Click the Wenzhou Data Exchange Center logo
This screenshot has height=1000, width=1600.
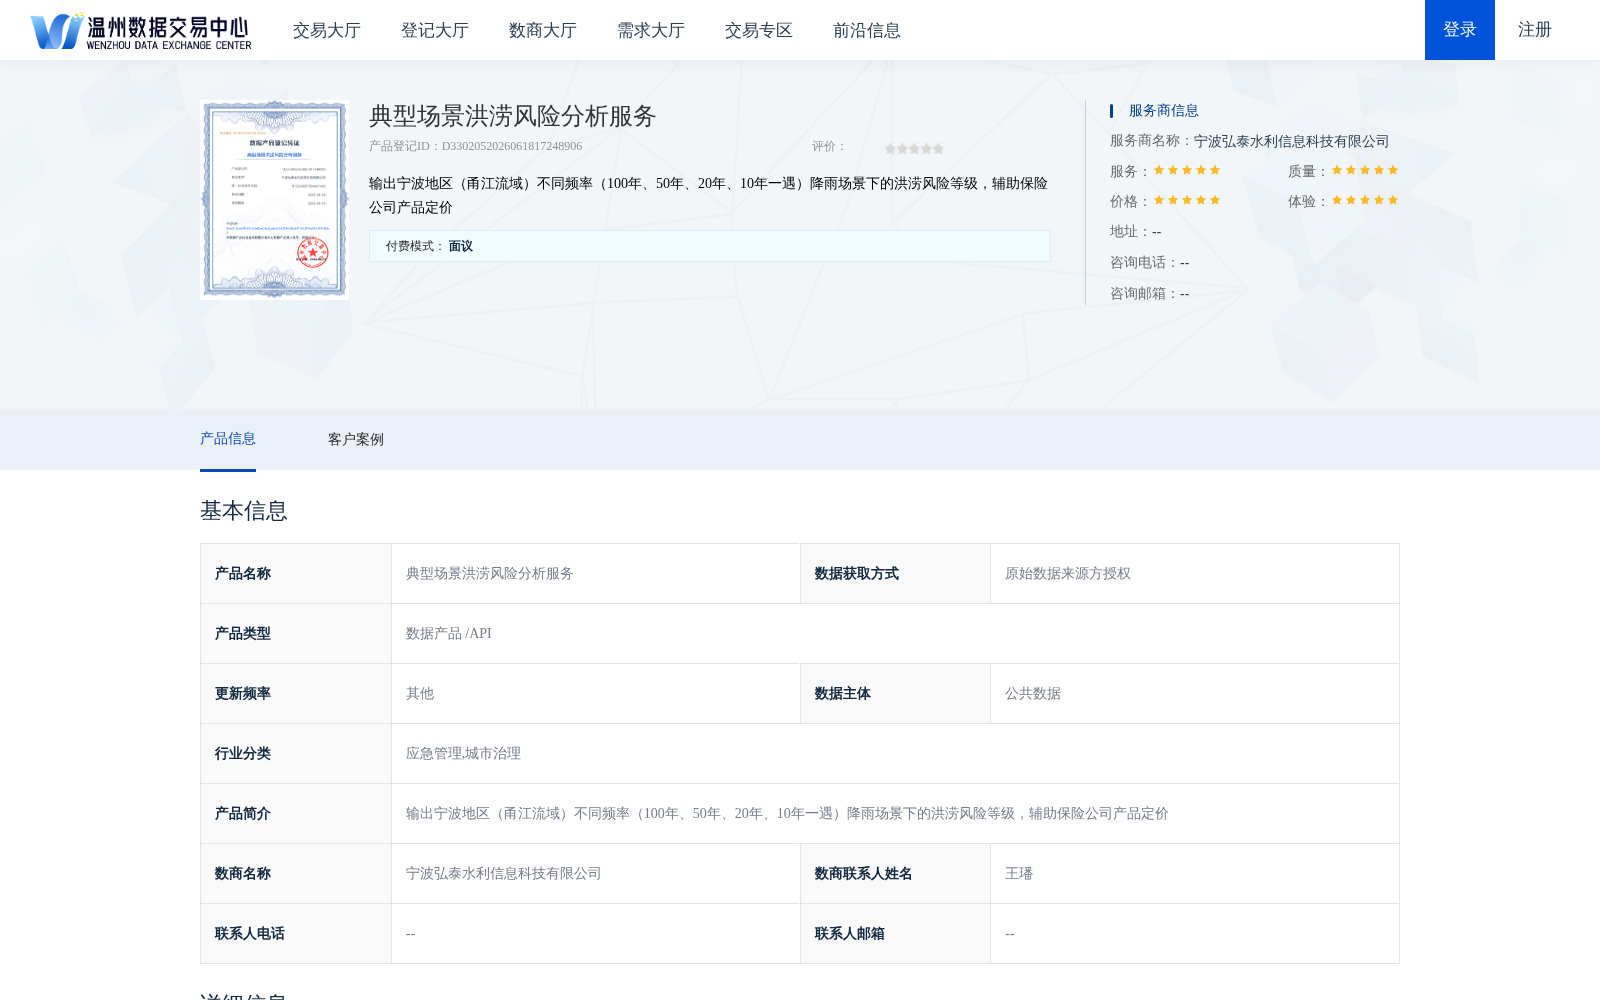141,31
